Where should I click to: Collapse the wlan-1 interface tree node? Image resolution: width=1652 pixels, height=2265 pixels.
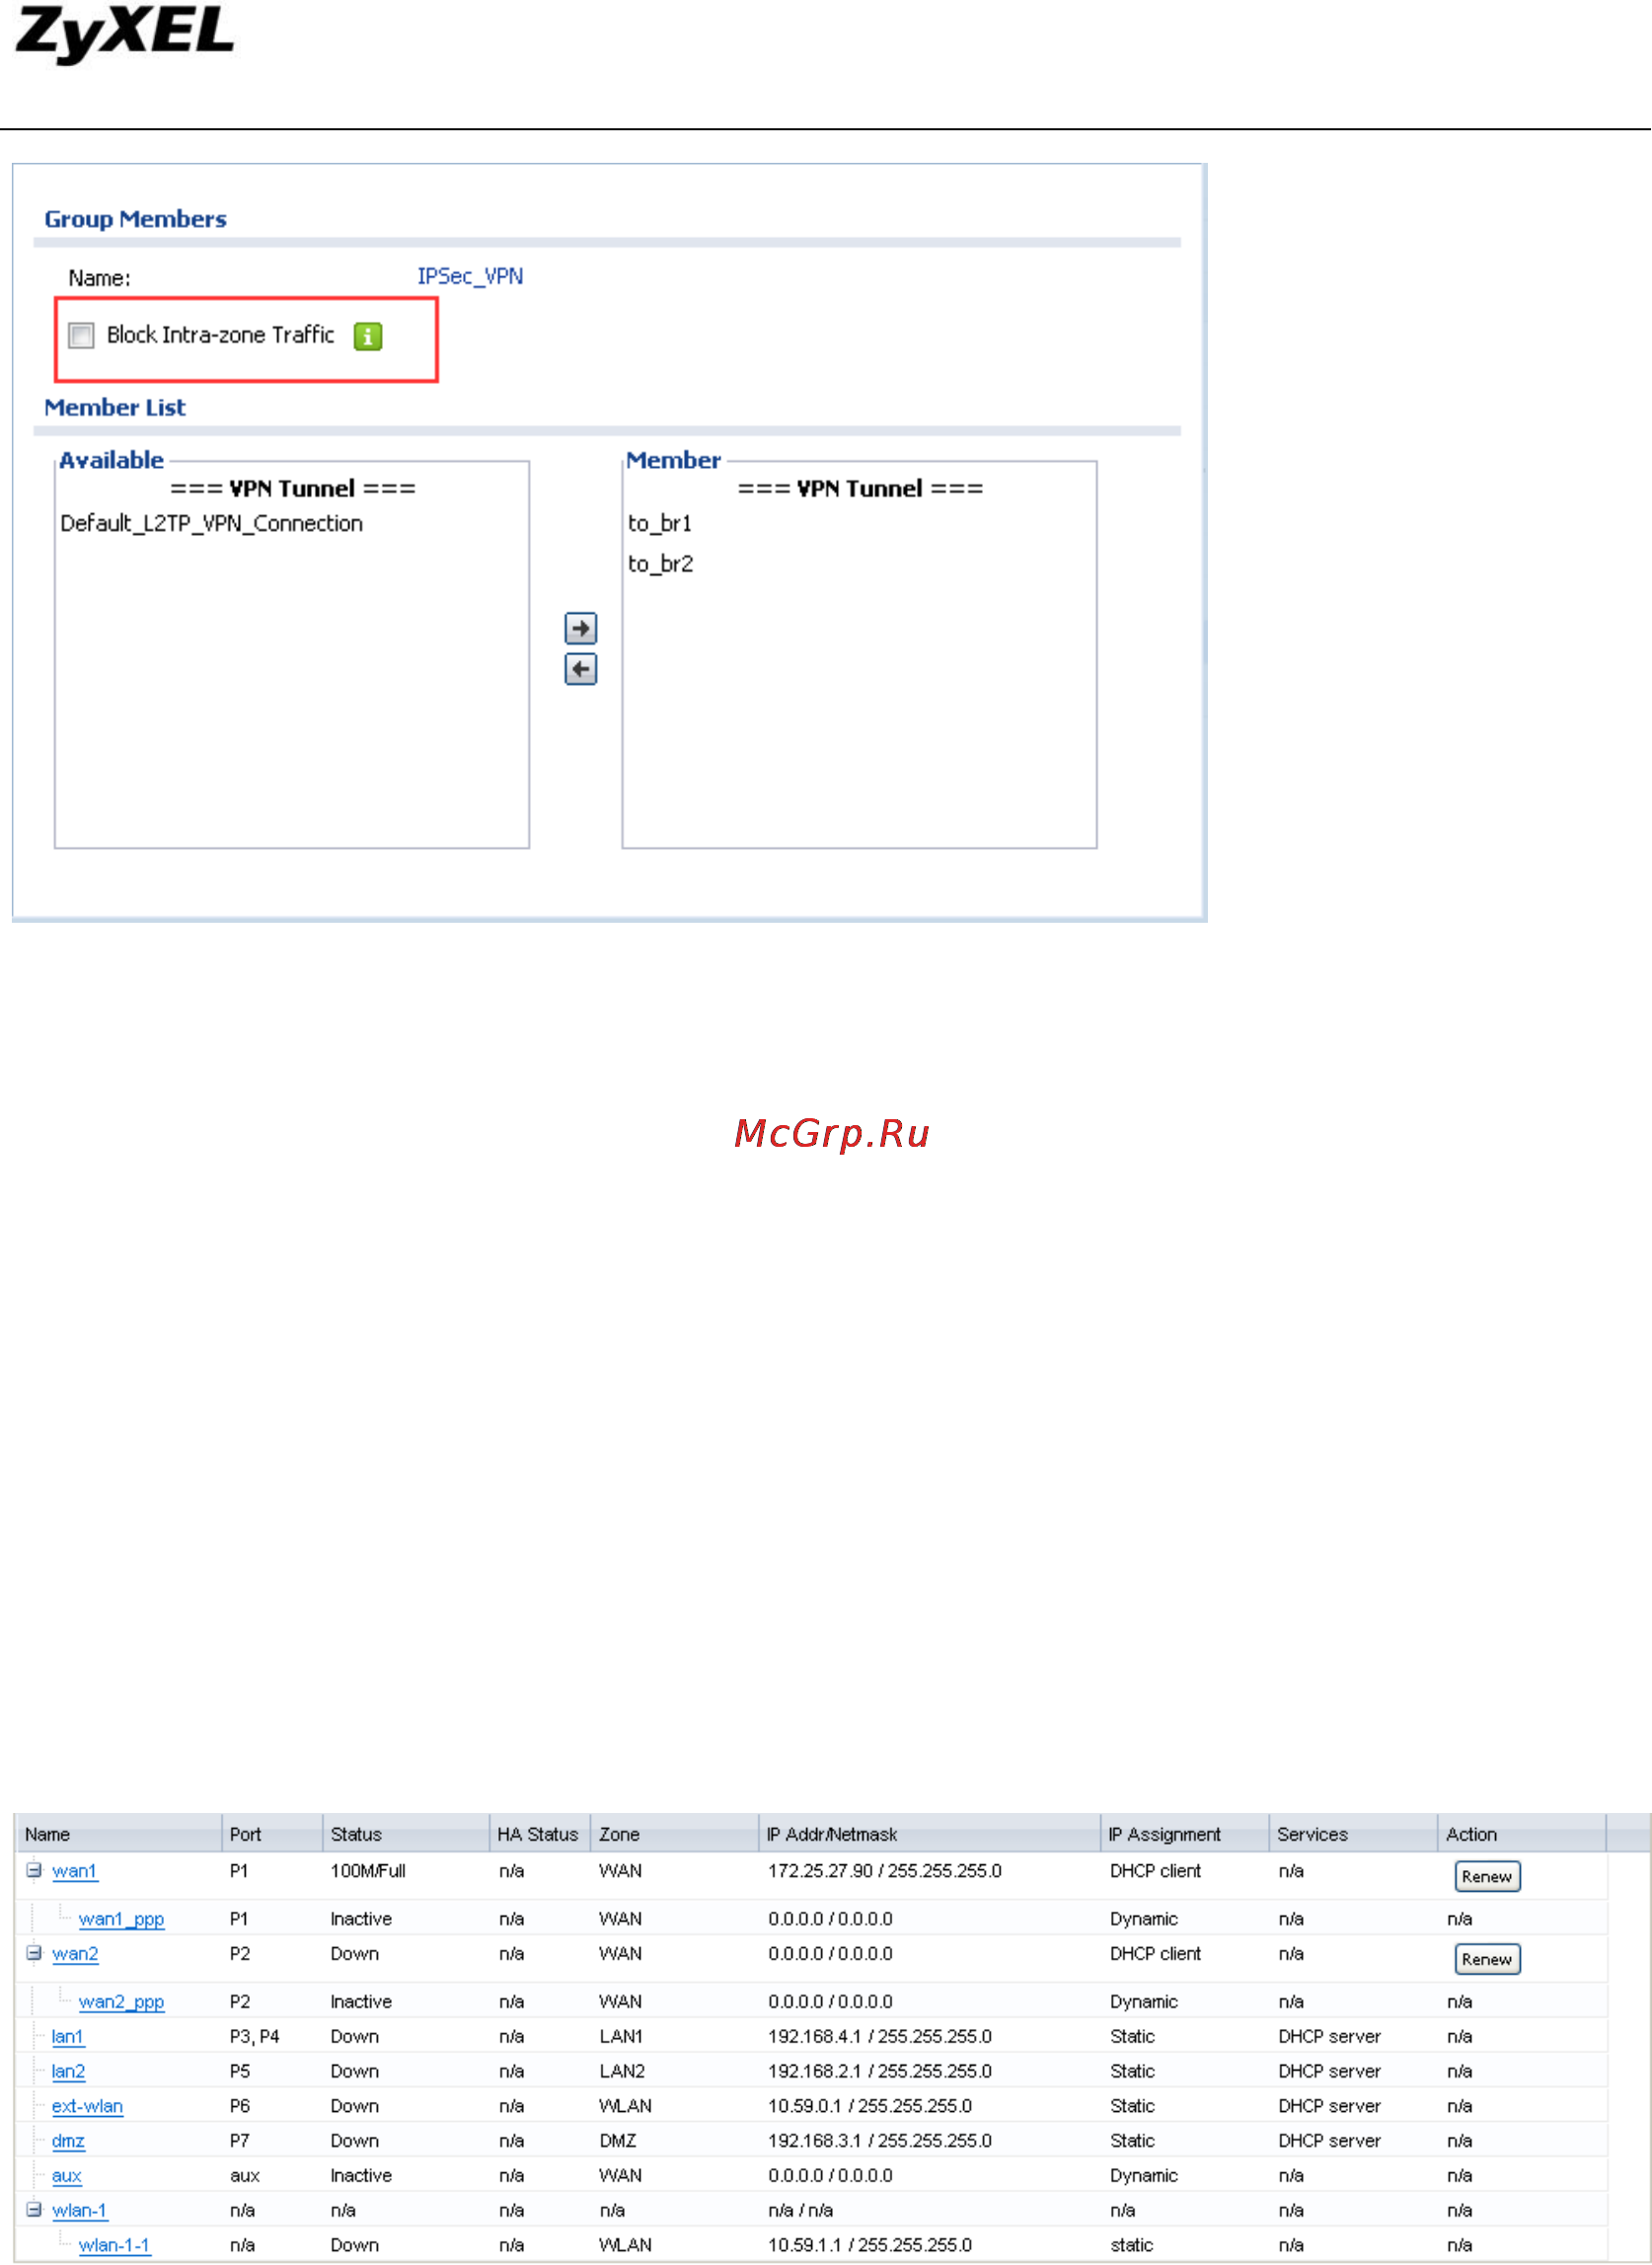coord(34,2210)
